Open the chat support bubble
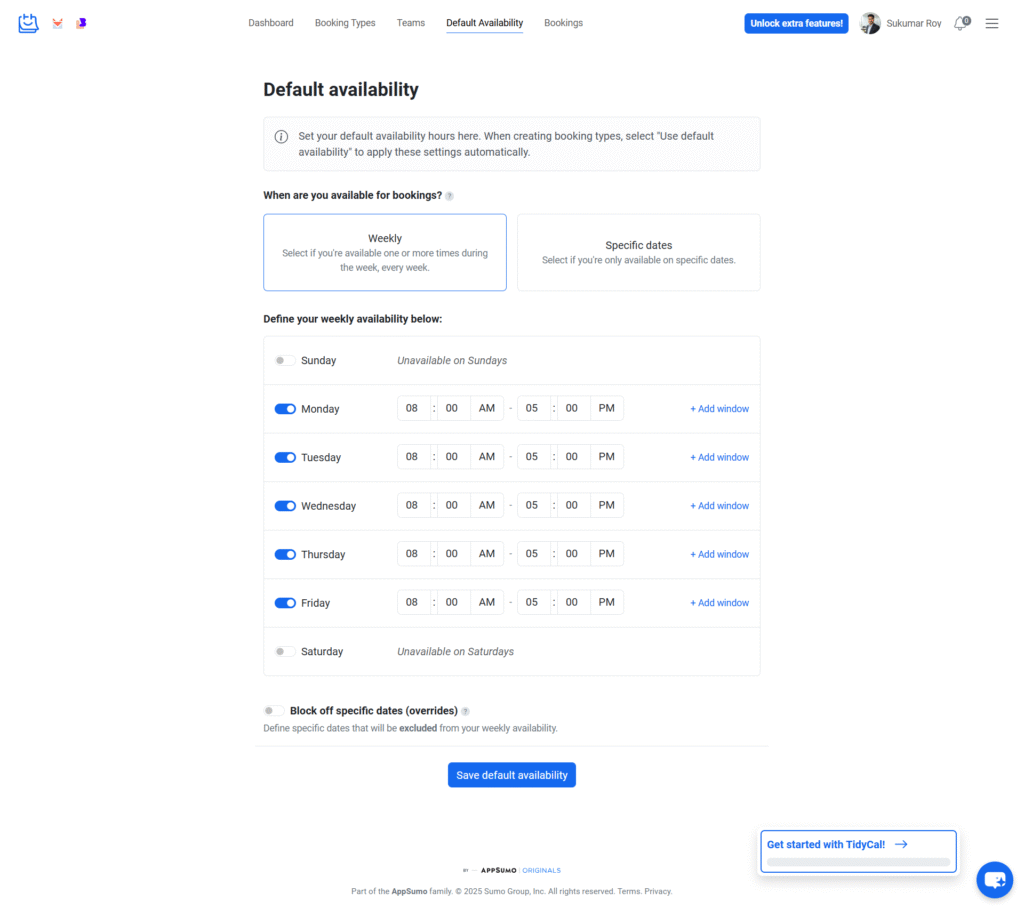The height and width of the screenshot is (909, 1024). tap(994, 880)
